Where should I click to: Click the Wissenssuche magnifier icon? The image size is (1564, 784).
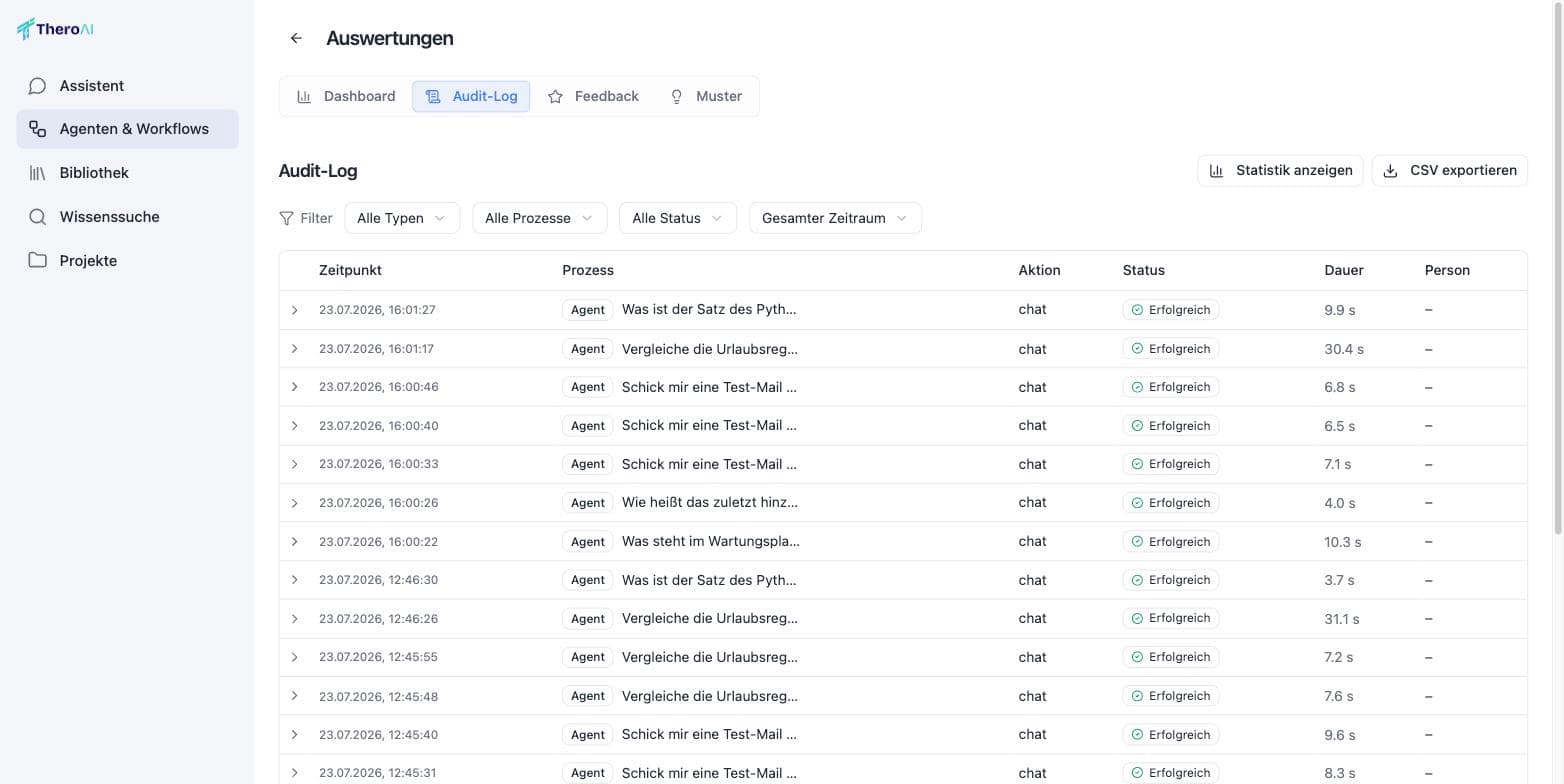tap(37, 217)
